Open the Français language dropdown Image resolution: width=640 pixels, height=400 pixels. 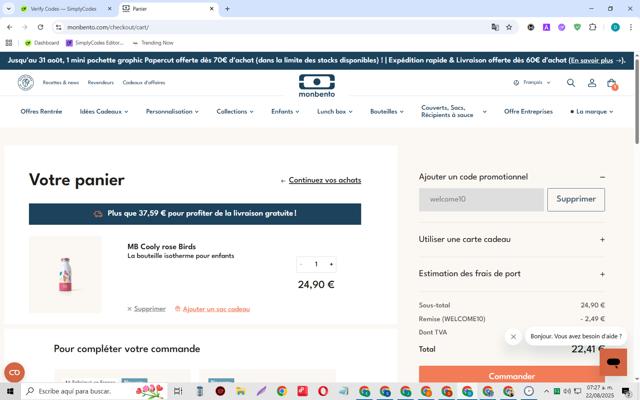tap(532, 82)
